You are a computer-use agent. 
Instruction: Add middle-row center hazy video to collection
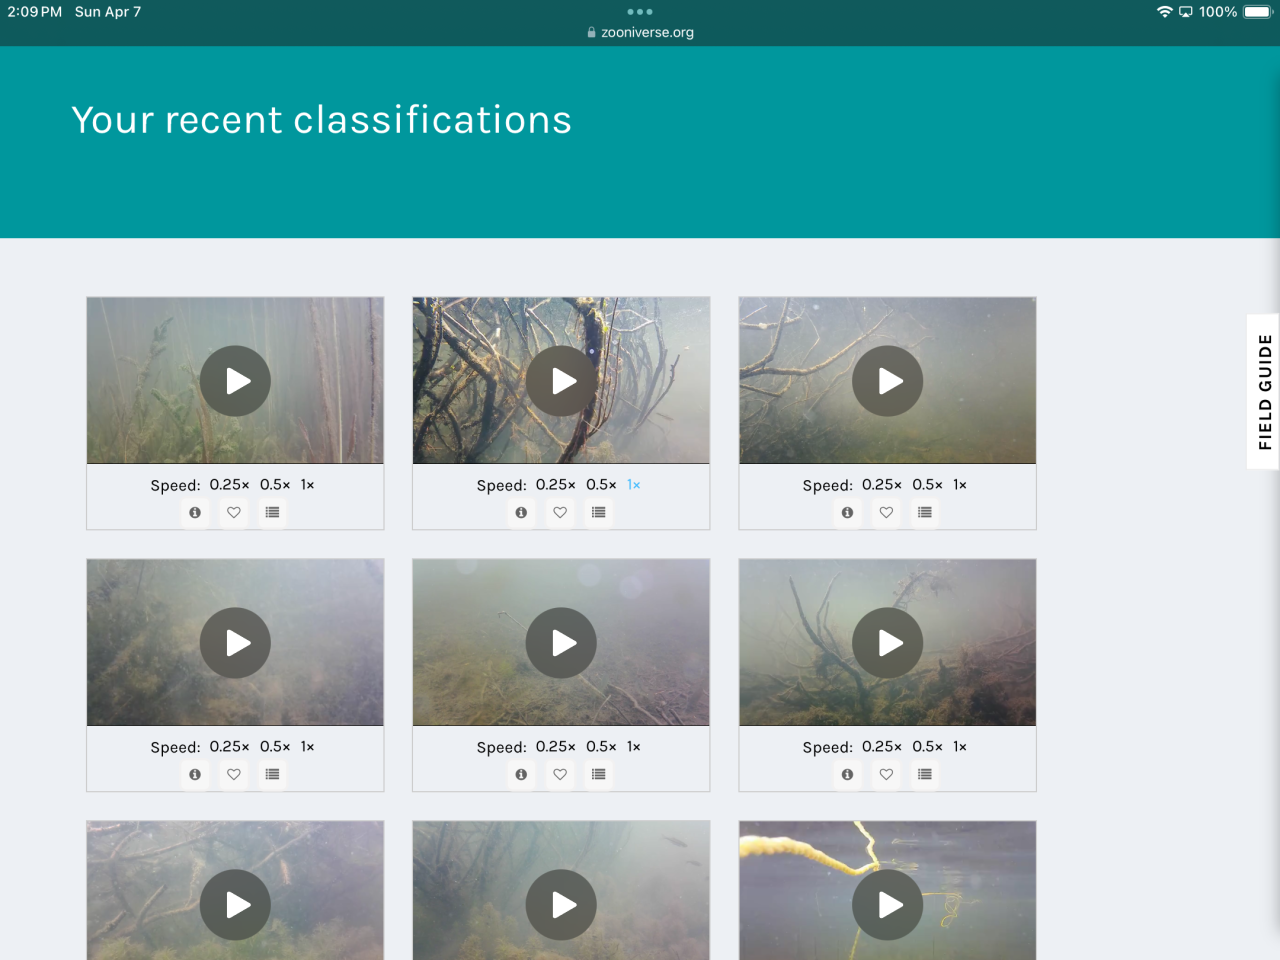pyautogui.click(x=598, y=775)
